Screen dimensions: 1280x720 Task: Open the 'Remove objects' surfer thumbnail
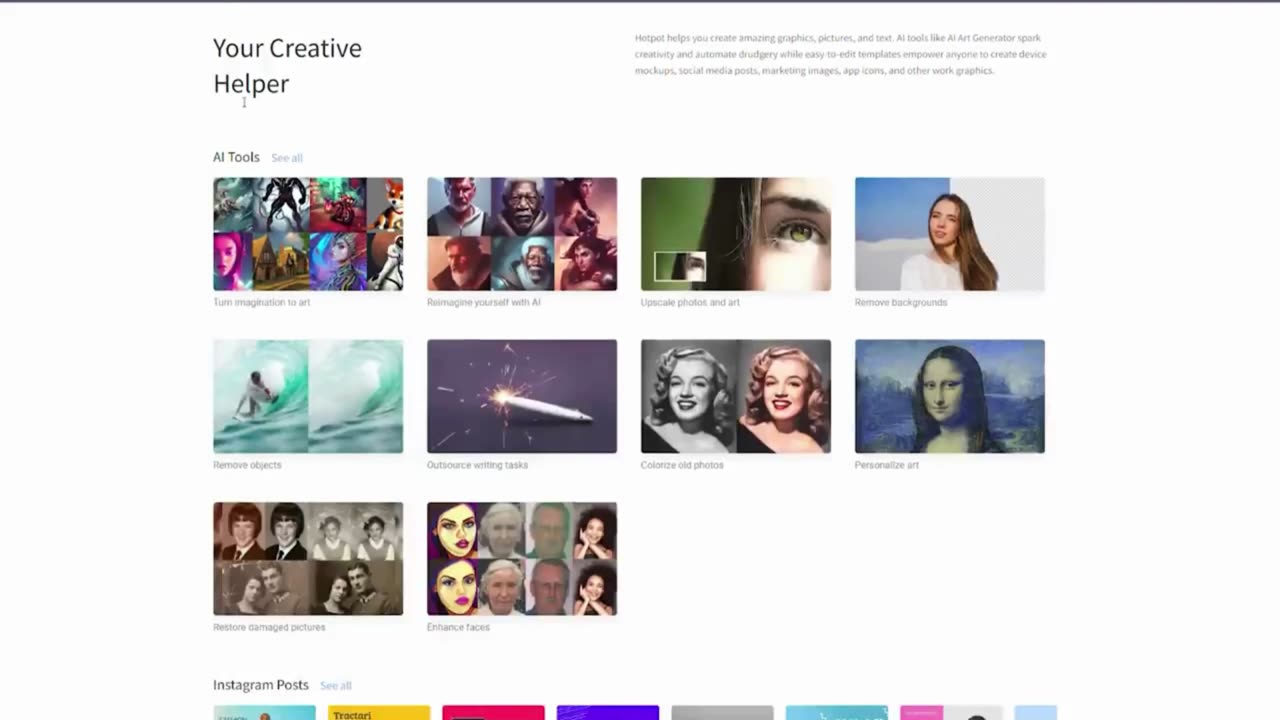pyautogui.click(x=308, y=396)
